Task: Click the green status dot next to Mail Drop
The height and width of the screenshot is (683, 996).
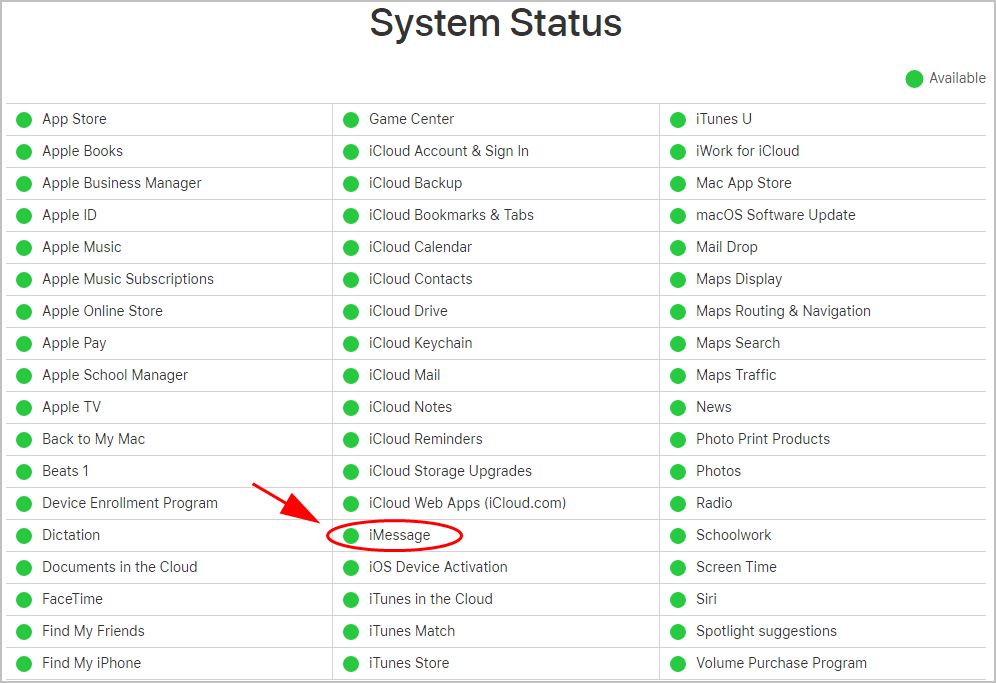Action: 678,248
